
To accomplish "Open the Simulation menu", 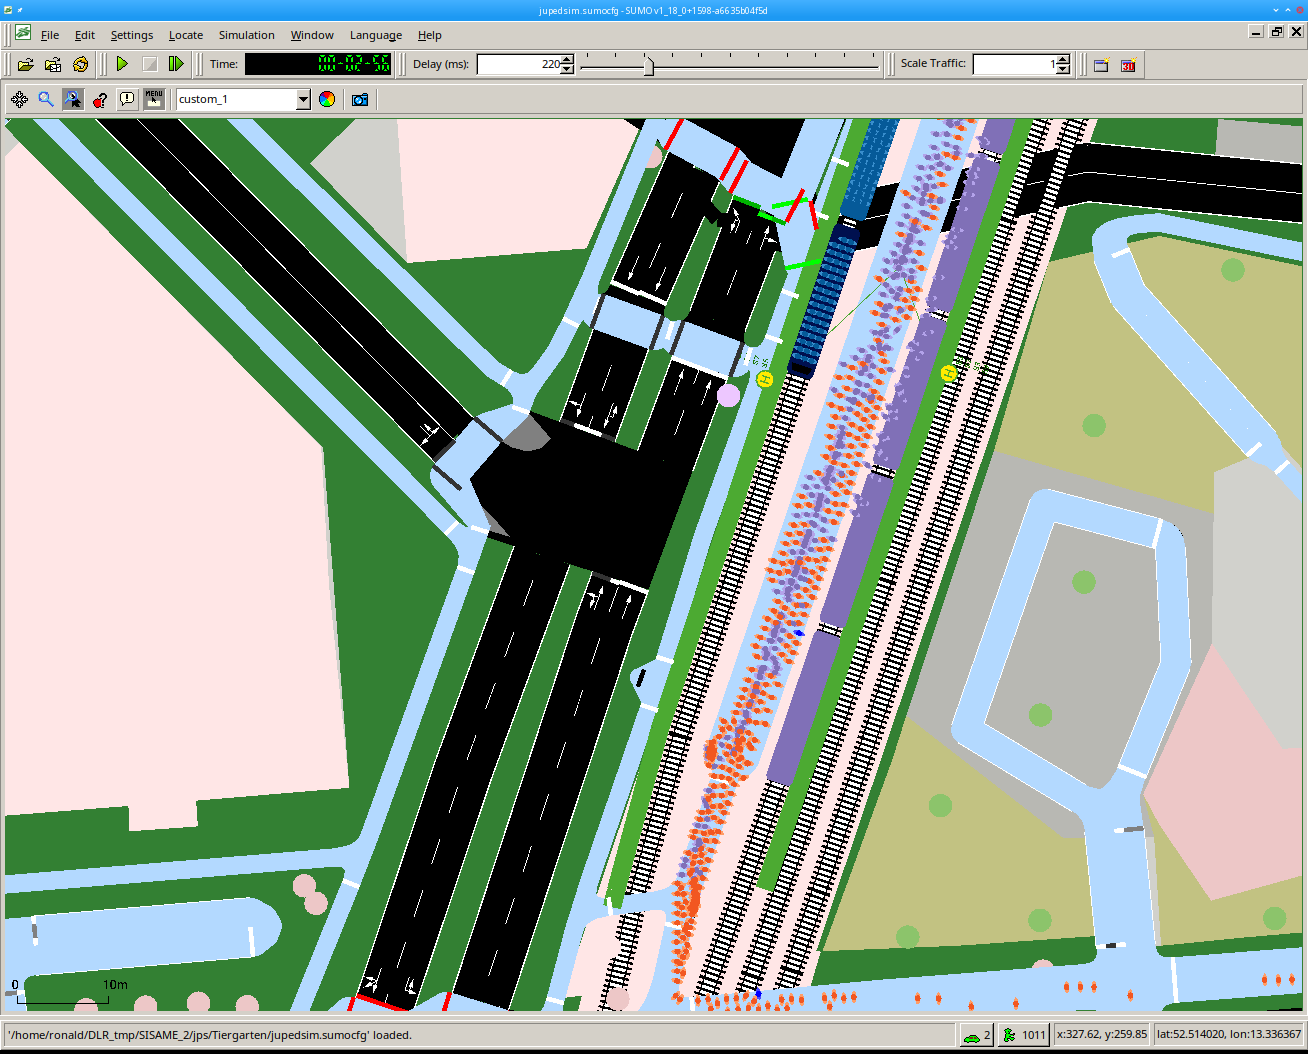I will pos(246,35).
